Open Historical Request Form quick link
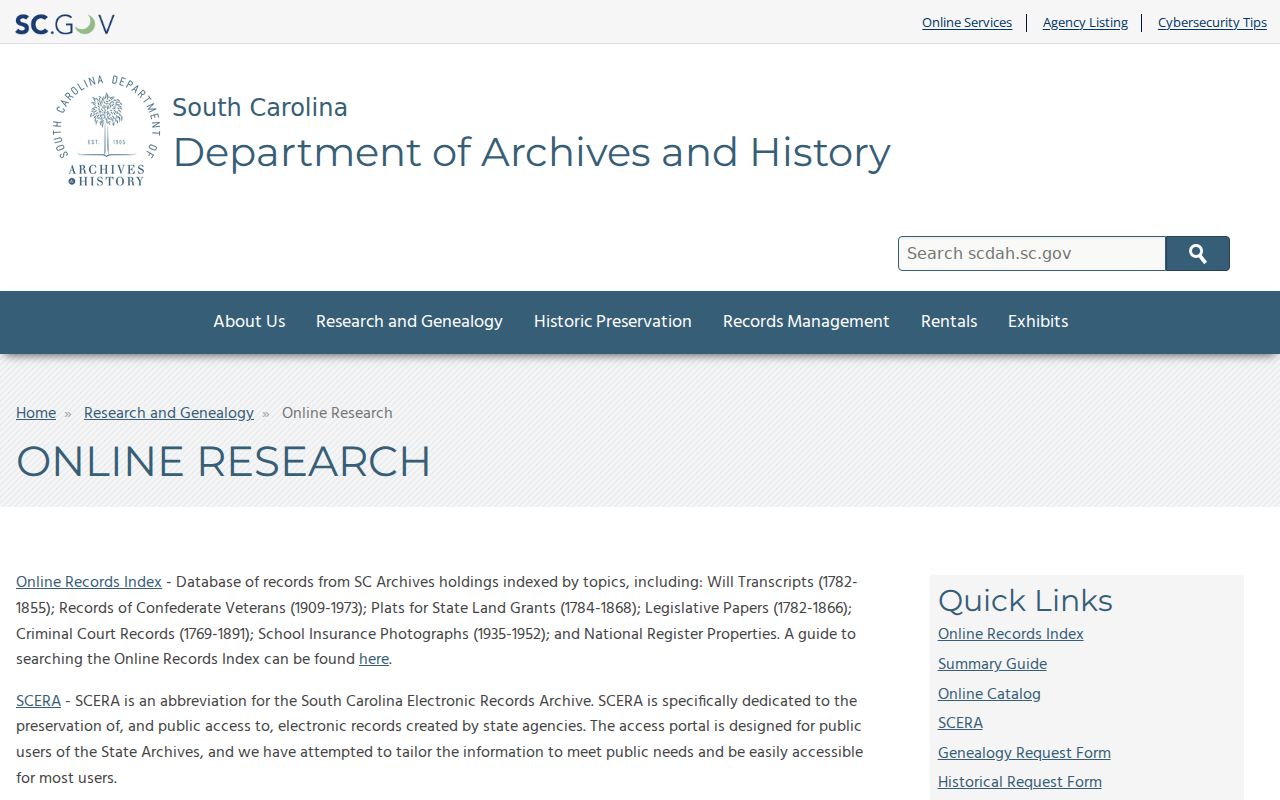The height and width of the screenshot is (800, 1280). (1020, 782)
